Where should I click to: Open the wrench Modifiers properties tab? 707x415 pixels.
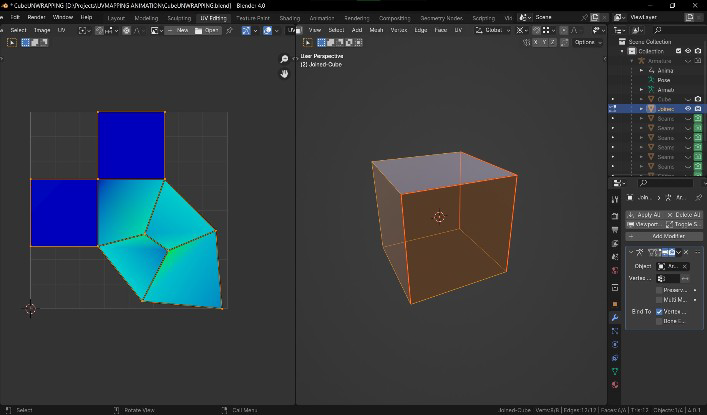(616, 317)
